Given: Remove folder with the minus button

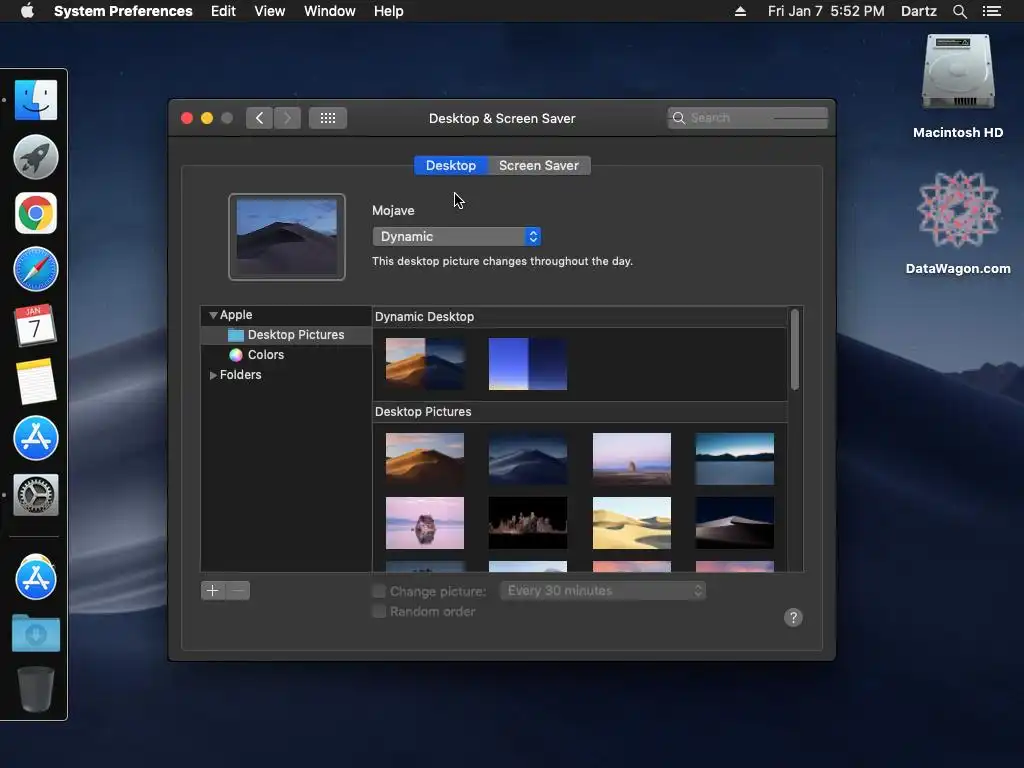Looking at the screenshot, I should coord(238,590).
